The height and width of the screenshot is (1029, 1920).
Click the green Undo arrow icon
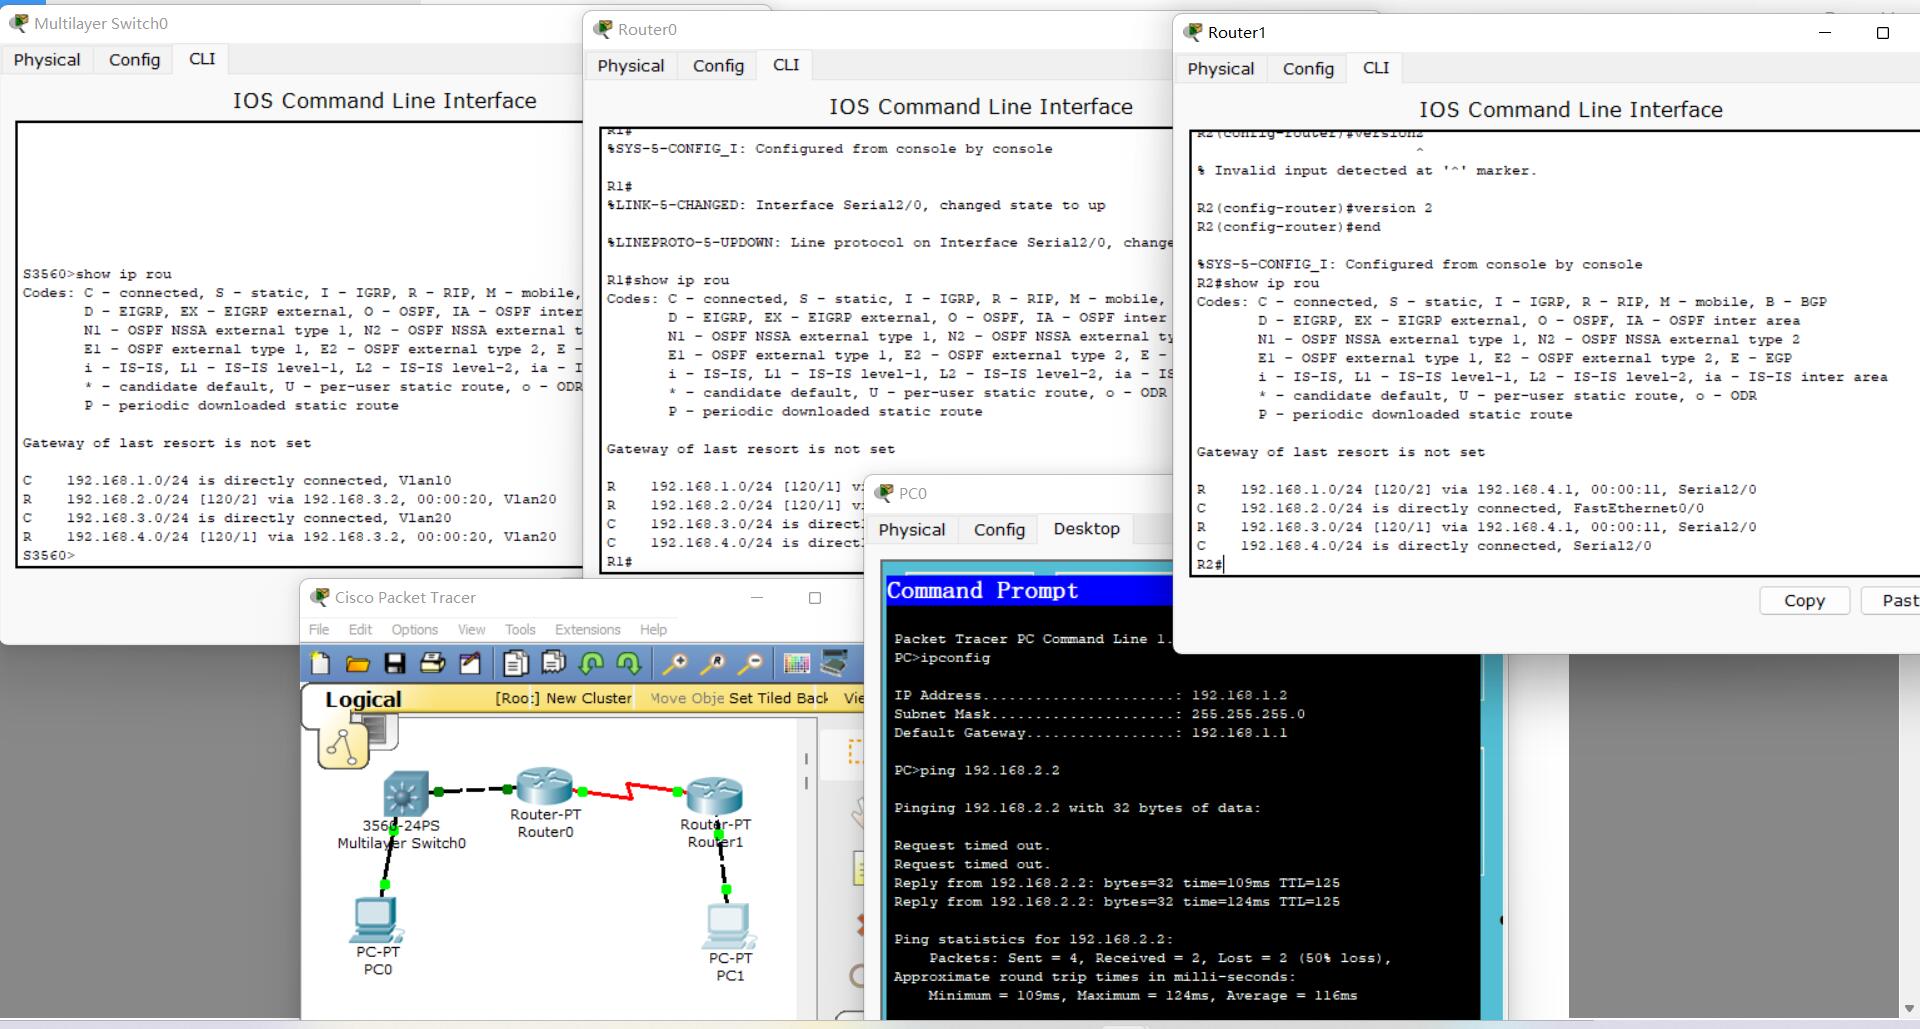pos(592,663)
